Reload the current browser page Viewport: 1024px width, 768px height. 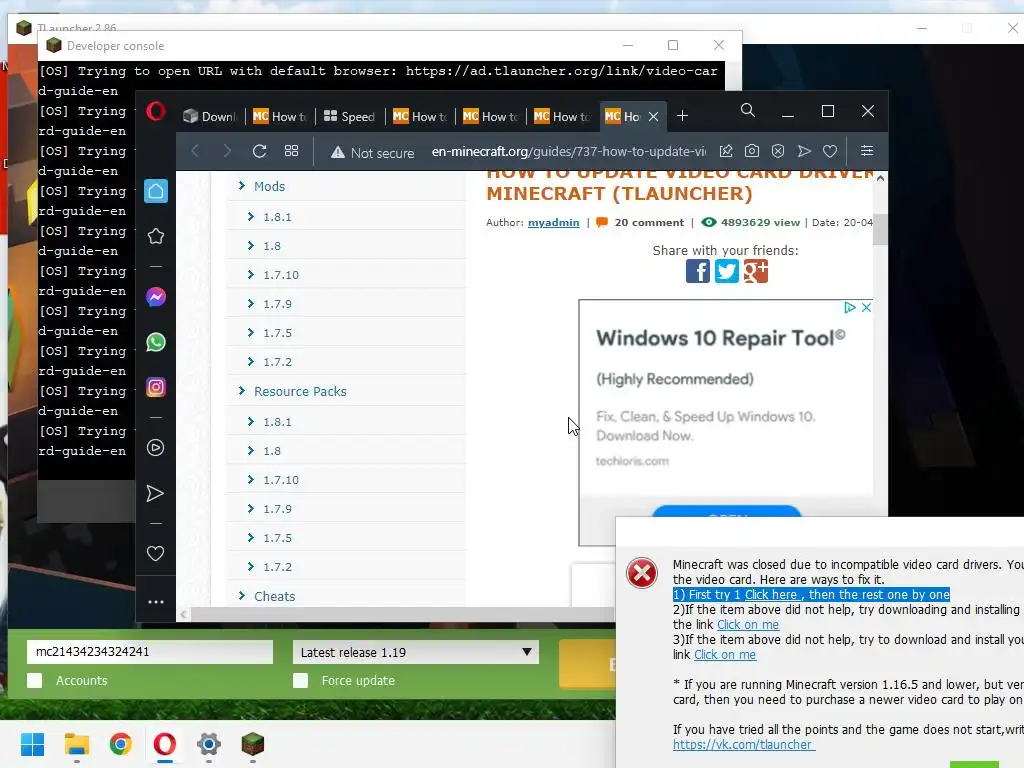(x=259, y=152)
